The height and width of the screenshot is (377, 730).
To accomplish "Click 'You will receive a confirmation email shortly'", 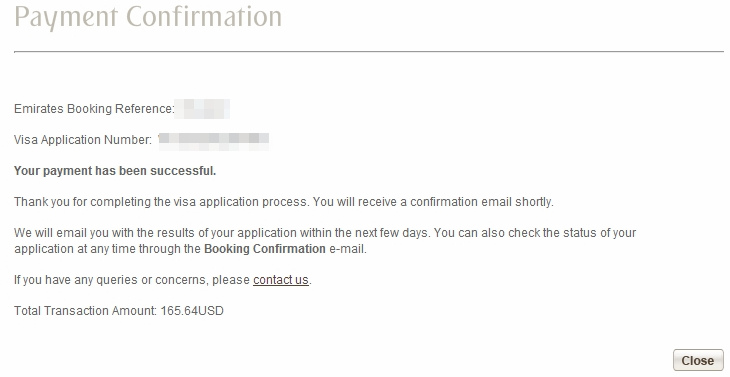I will (x=433, y=202).
